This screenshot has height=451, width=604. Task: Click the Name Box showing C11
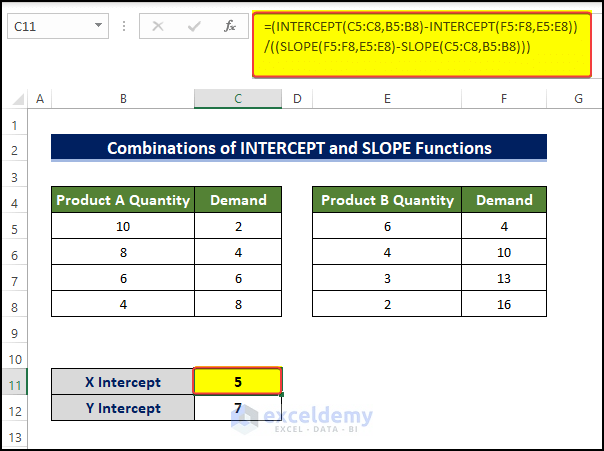pyautogui.click(x=58, y=26)
